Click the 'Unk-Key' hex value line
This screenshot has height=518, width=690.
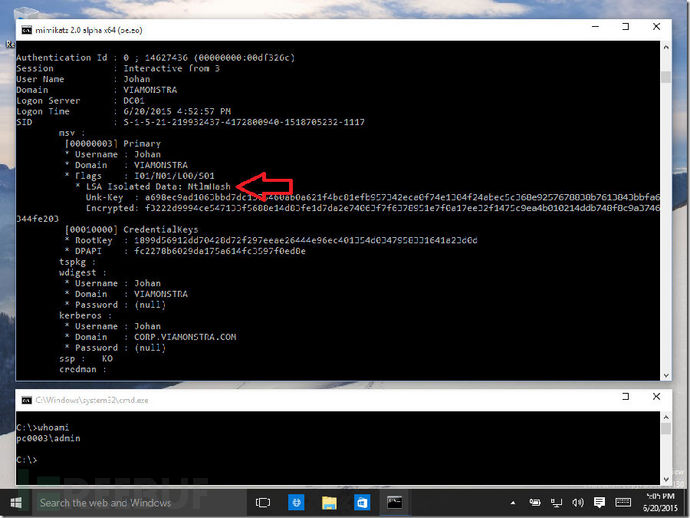click(372, 197)
